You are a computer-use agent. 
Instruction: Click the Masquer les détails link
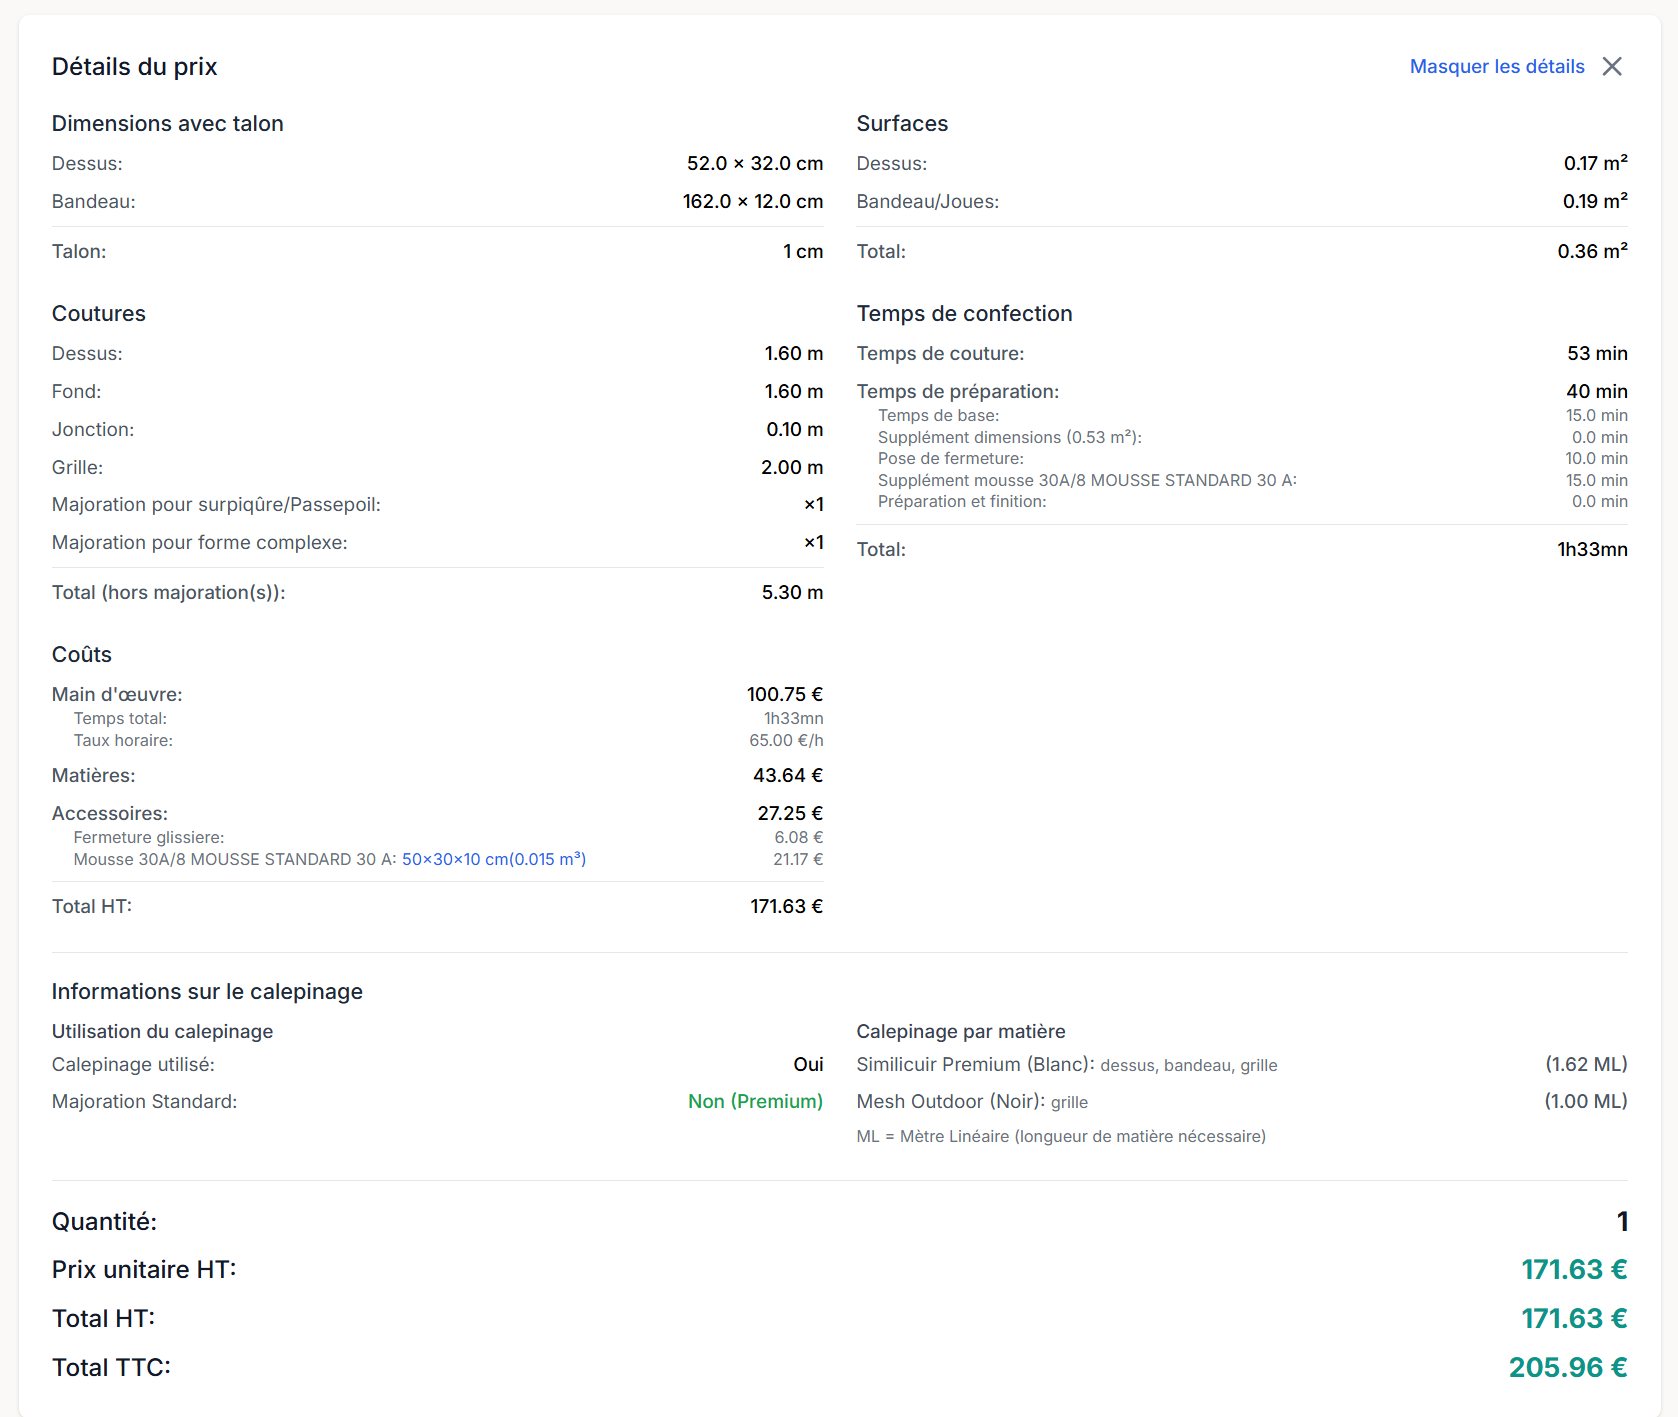tap(1496, 66)
